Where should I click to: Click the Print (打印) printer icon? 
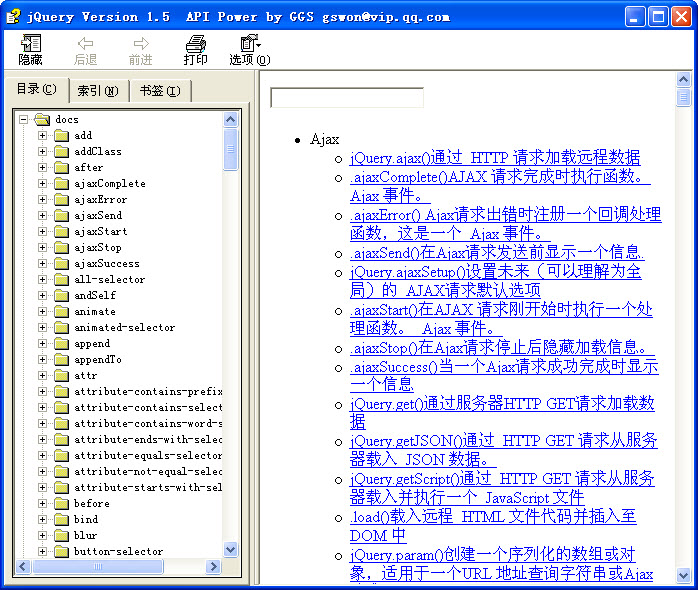pos(196,44)
